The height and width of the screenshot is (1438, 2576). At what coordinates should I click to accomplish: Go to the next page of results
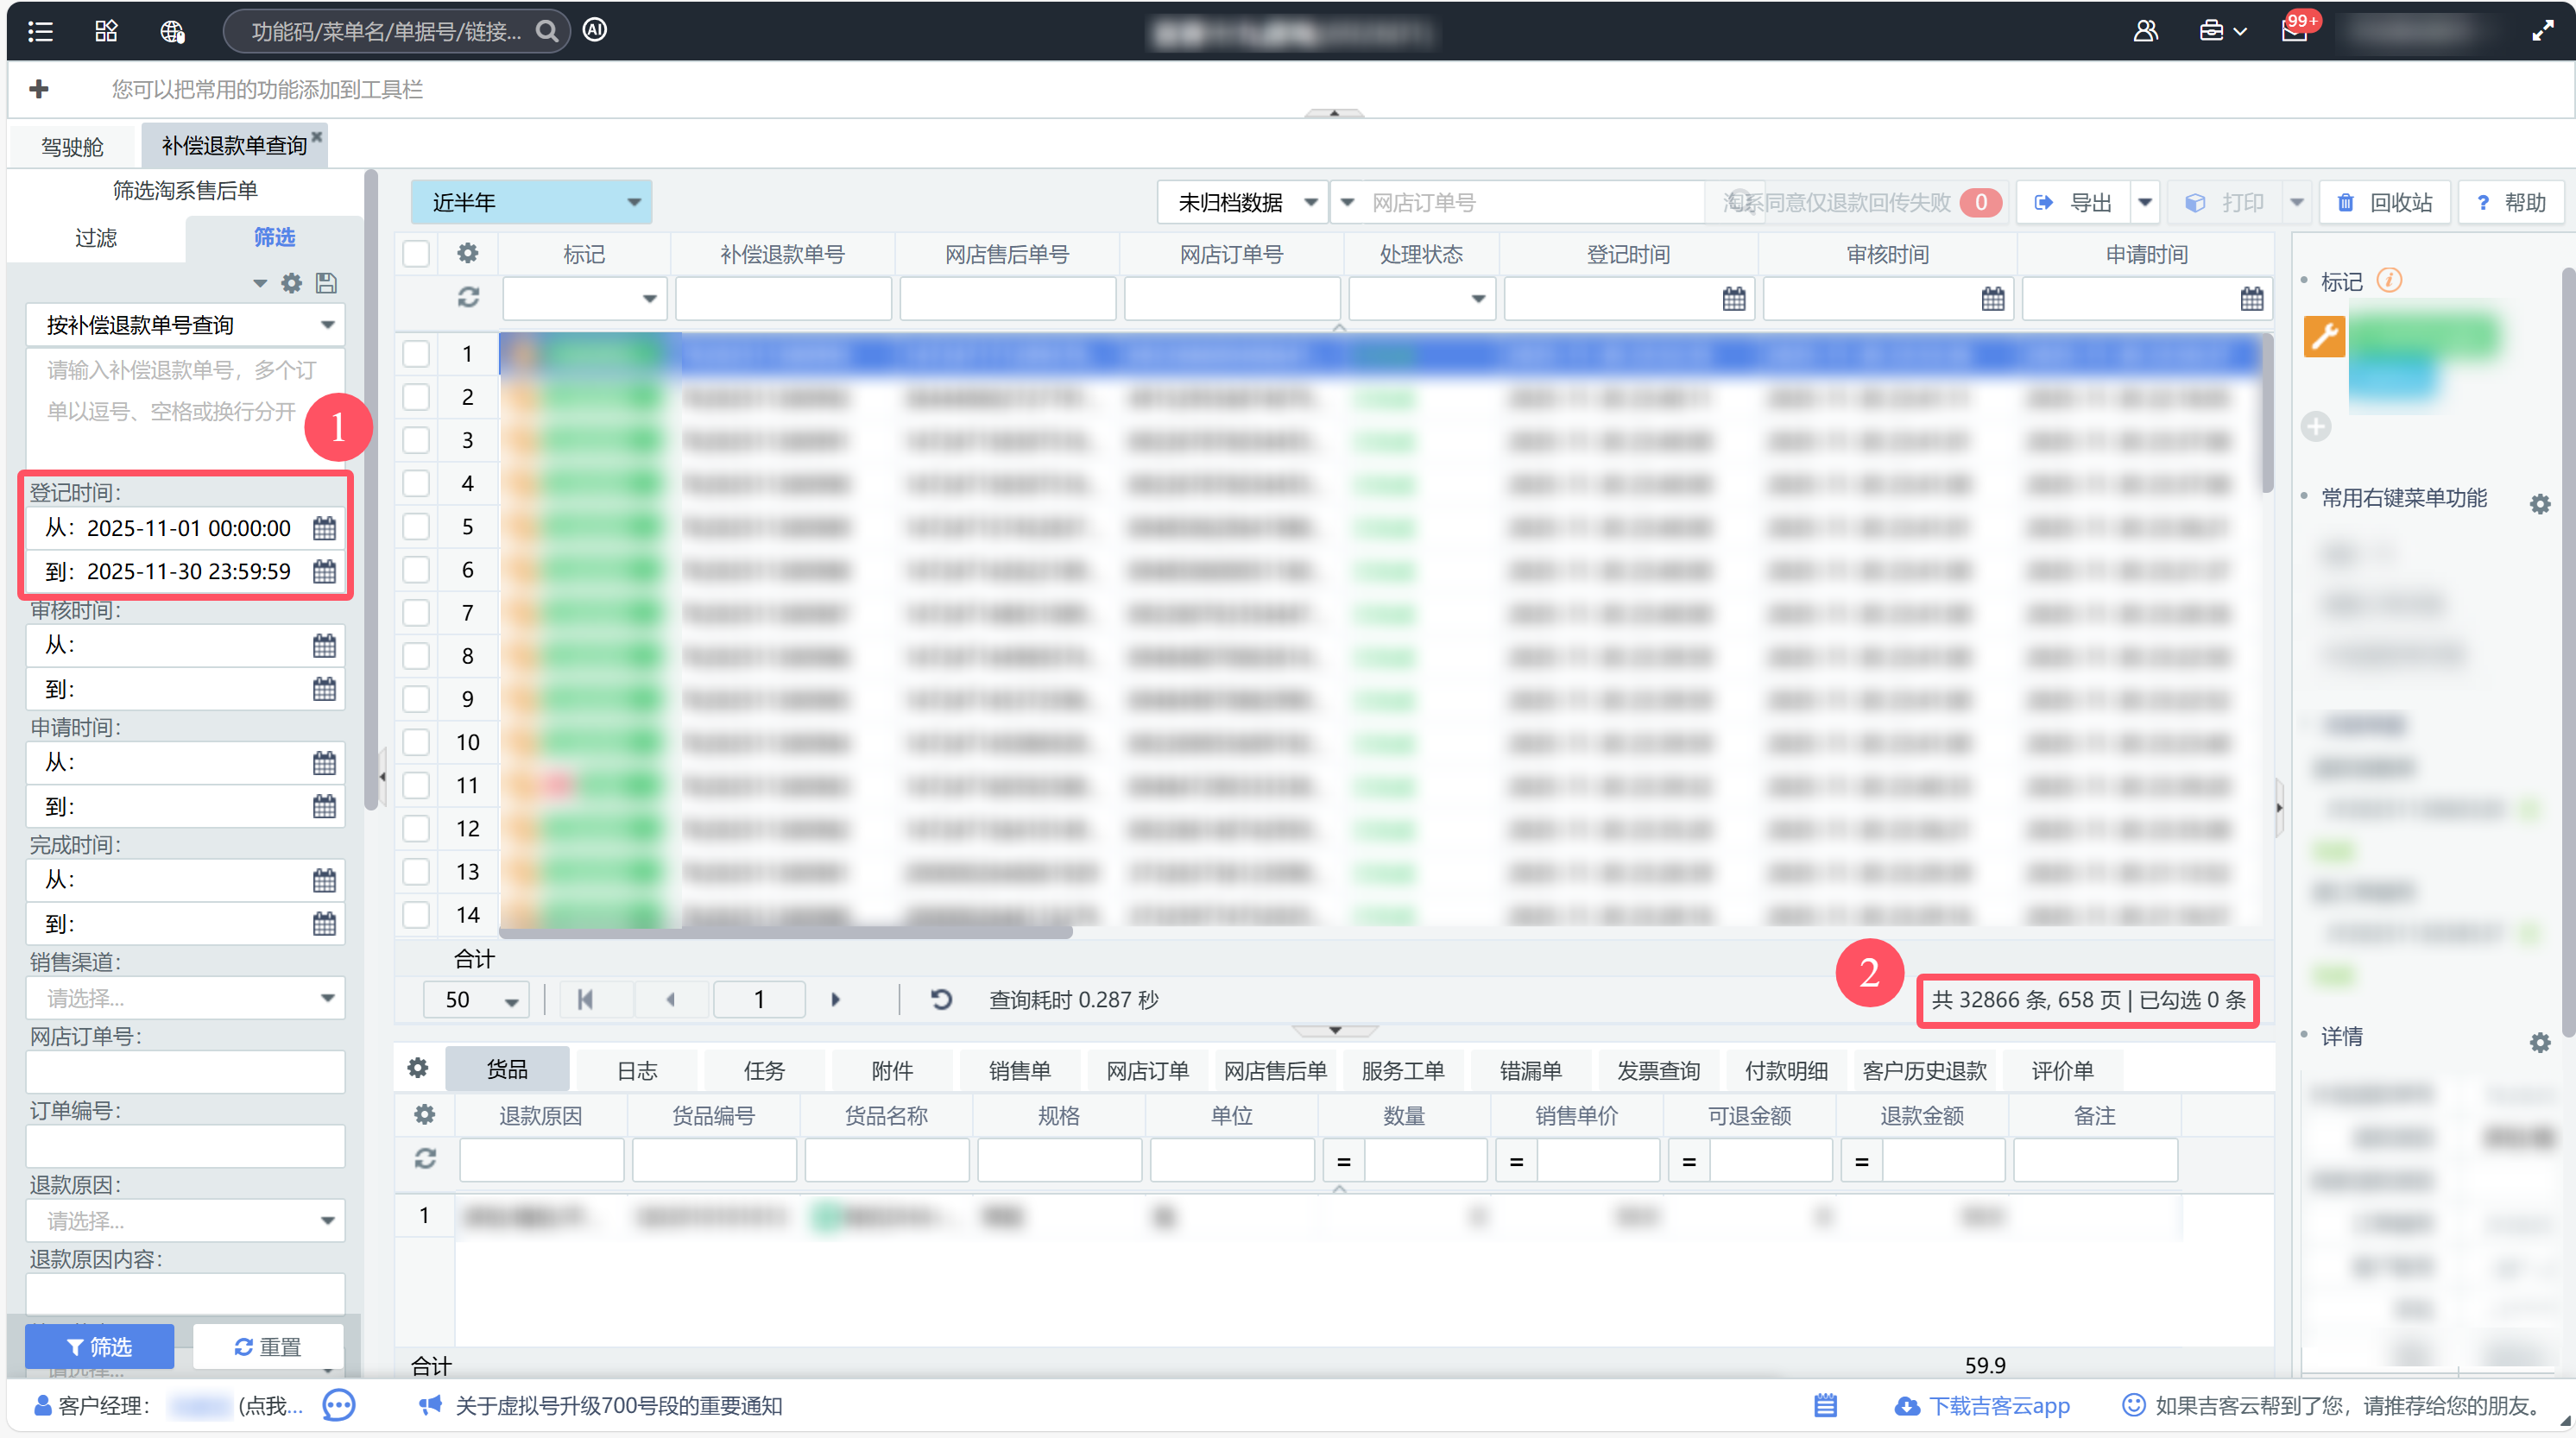[835, 999]
